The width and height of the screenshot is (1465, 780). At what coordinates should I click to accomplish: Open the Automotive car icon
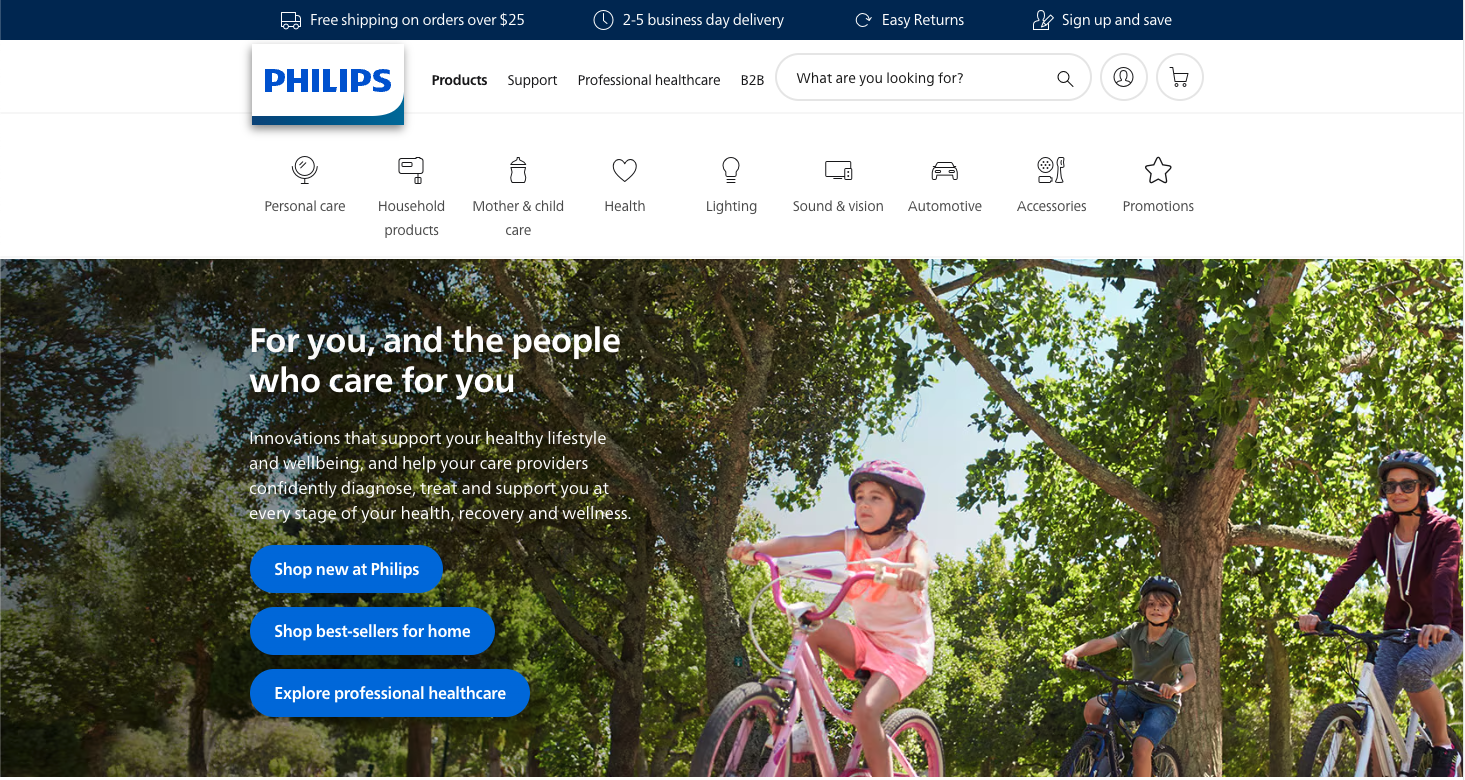pos(945,171)
